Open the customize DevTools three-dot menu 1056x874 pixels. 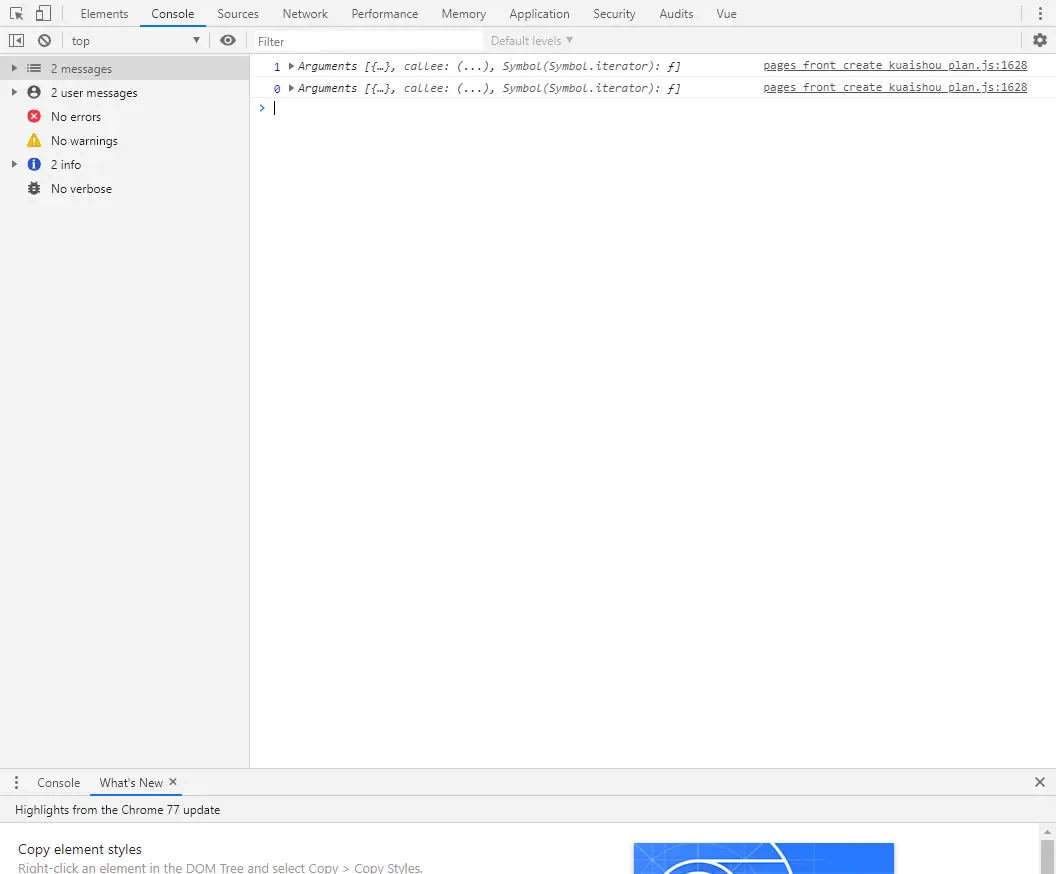pos(1041,13)
